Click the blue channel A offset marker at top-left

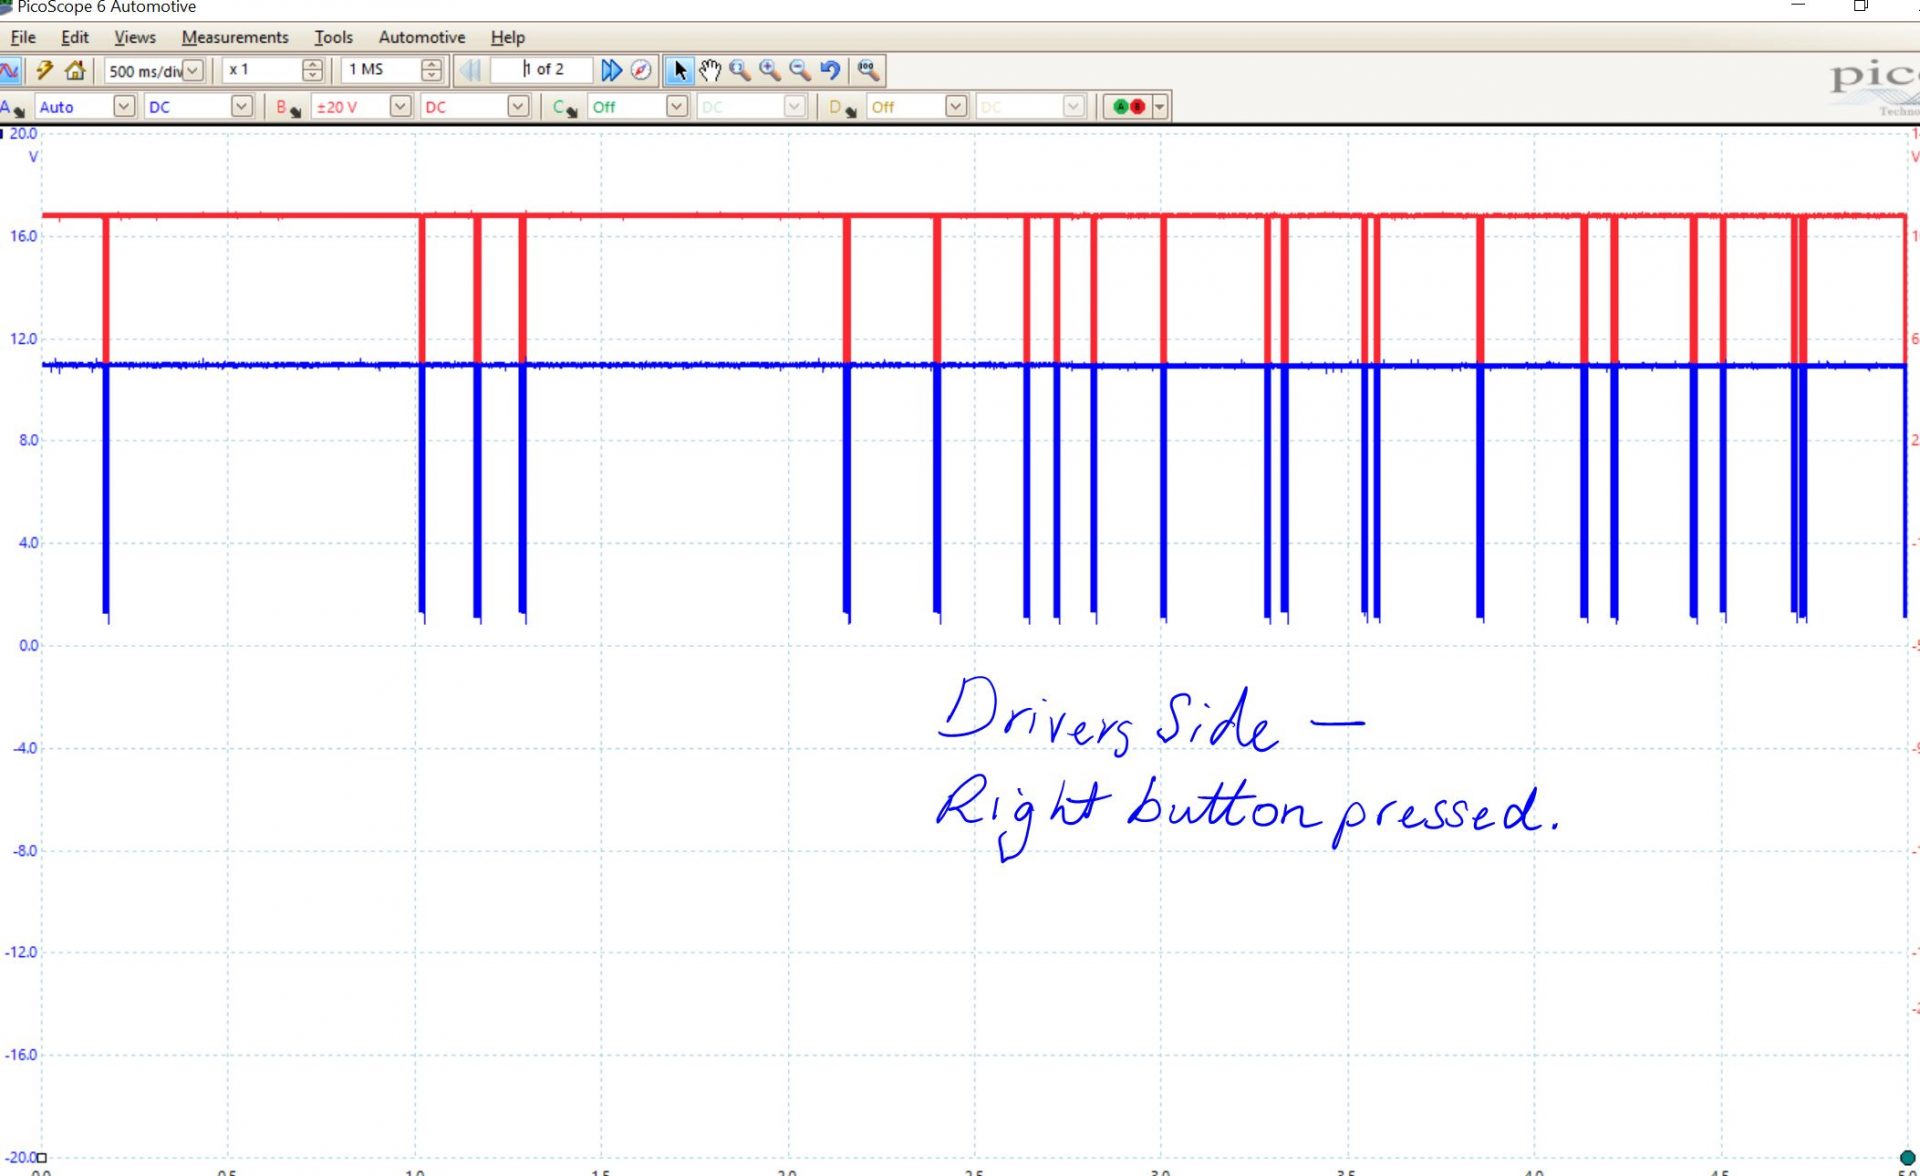coord(3,133)
